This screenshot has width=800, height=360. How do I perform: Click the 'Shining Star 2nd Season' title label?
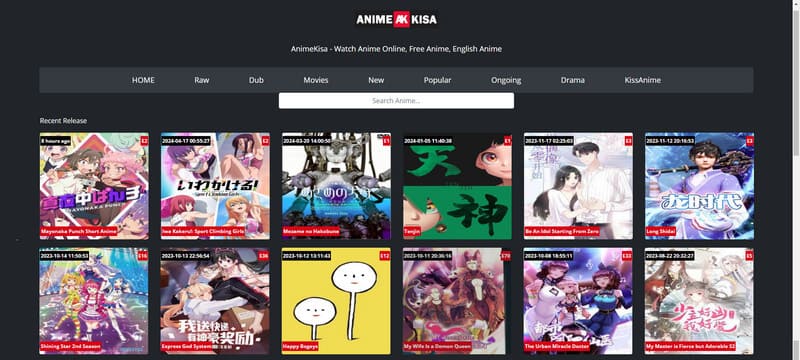(x=71, y=347)
